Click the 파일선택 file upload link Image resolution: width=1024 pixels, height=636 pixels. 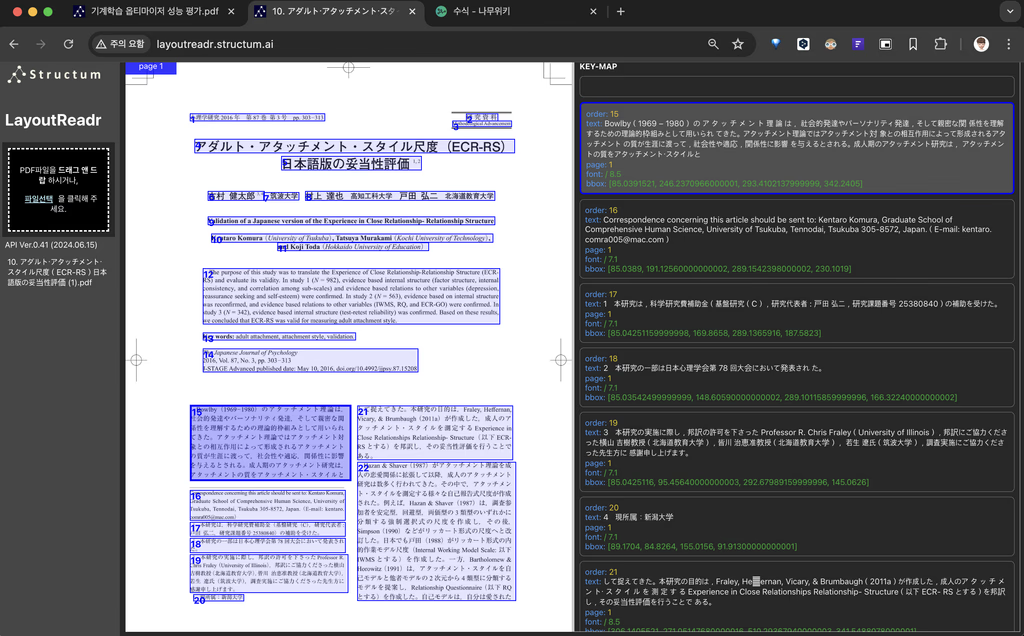tap(38, 199)
